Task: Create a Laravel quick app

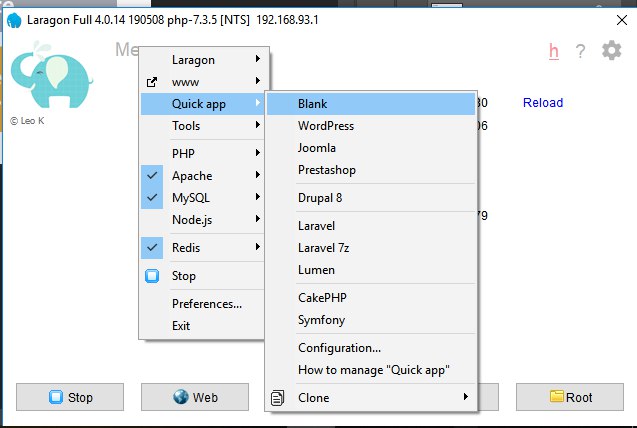Action: pyautogui.click(x=371, y=226)
